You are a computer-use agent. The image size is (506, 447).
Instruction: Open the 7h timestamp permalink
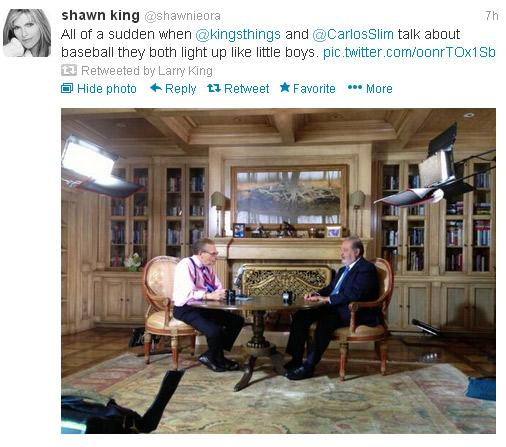click(x=492, y=16)
